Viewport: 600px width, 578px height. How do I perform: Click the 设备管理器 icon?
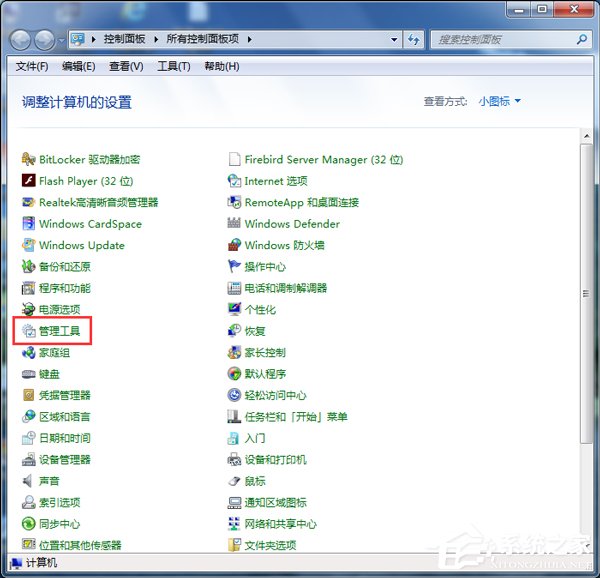tap(29, 460)
